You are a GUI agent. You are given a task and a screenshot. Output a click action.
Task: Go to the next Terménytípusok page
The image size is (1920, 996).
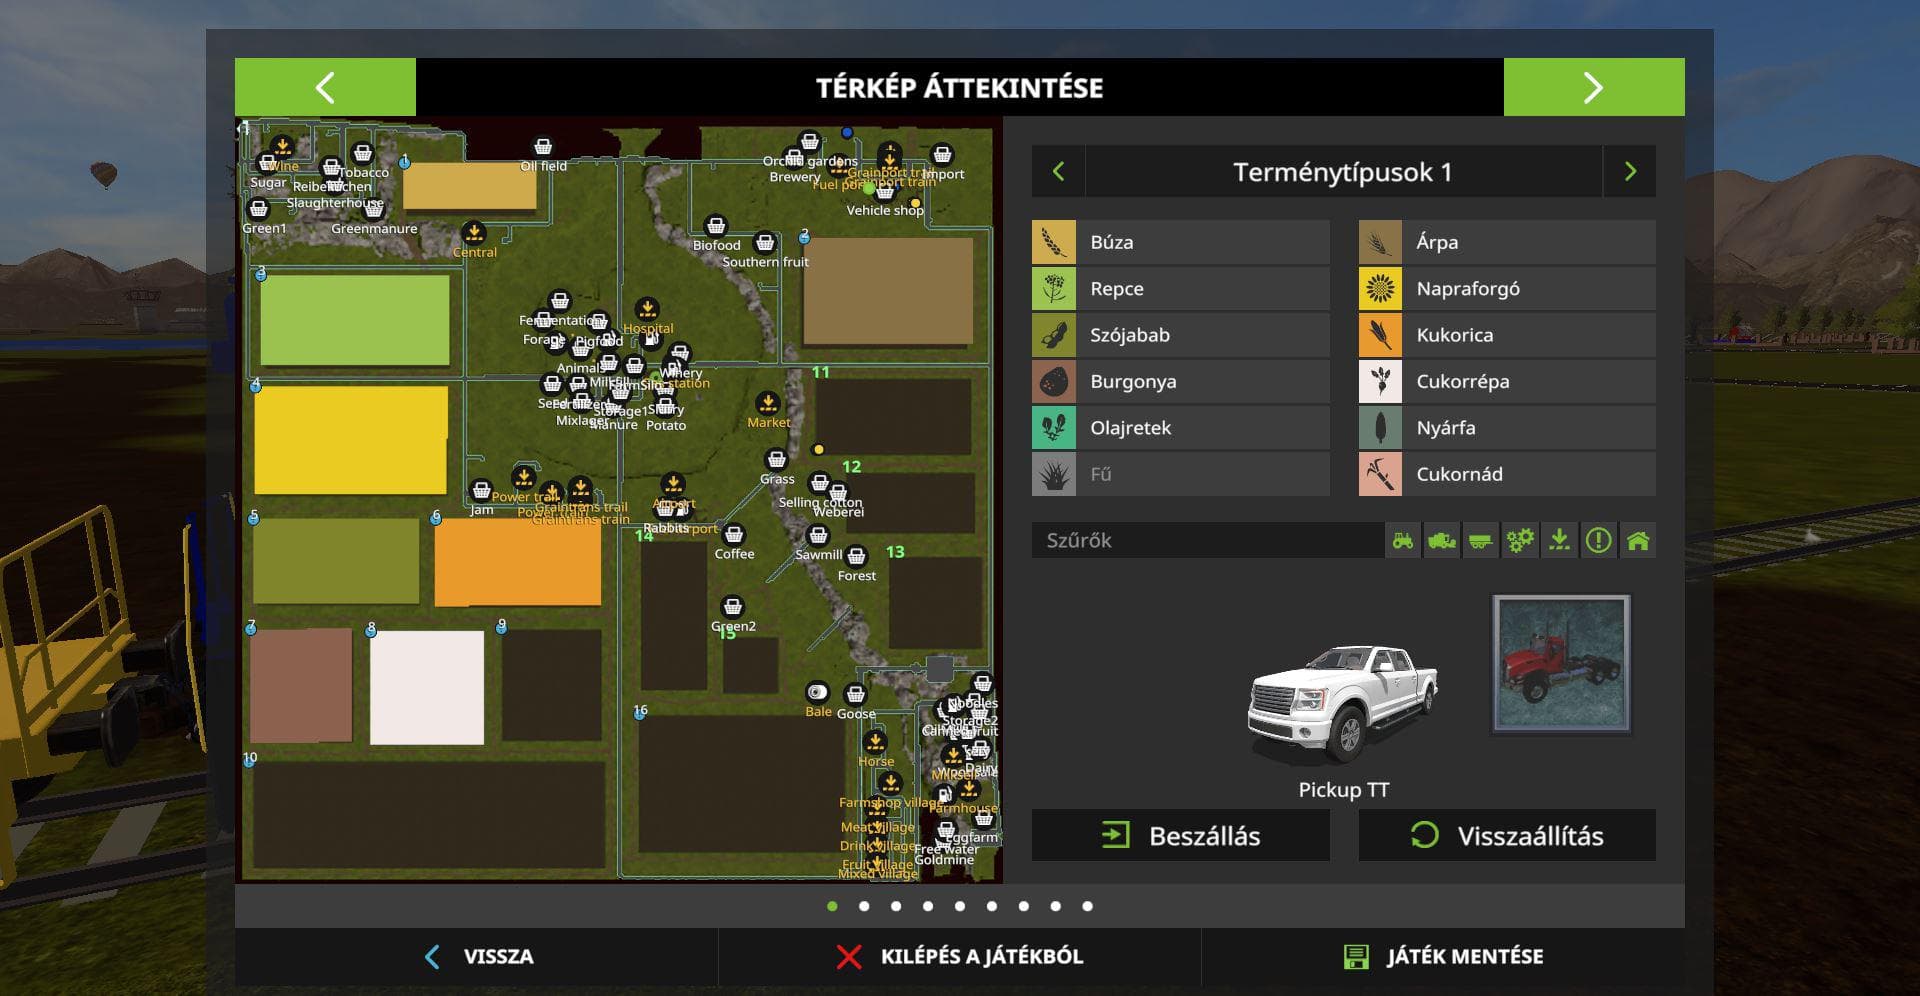(x=1630, y=172)
